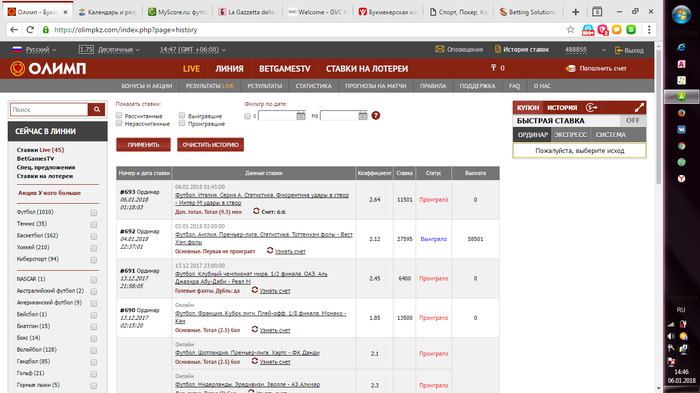Toggle Быстрая ставка OFF switch
This screenshot has width=700, height=393.
pos(633,121)
